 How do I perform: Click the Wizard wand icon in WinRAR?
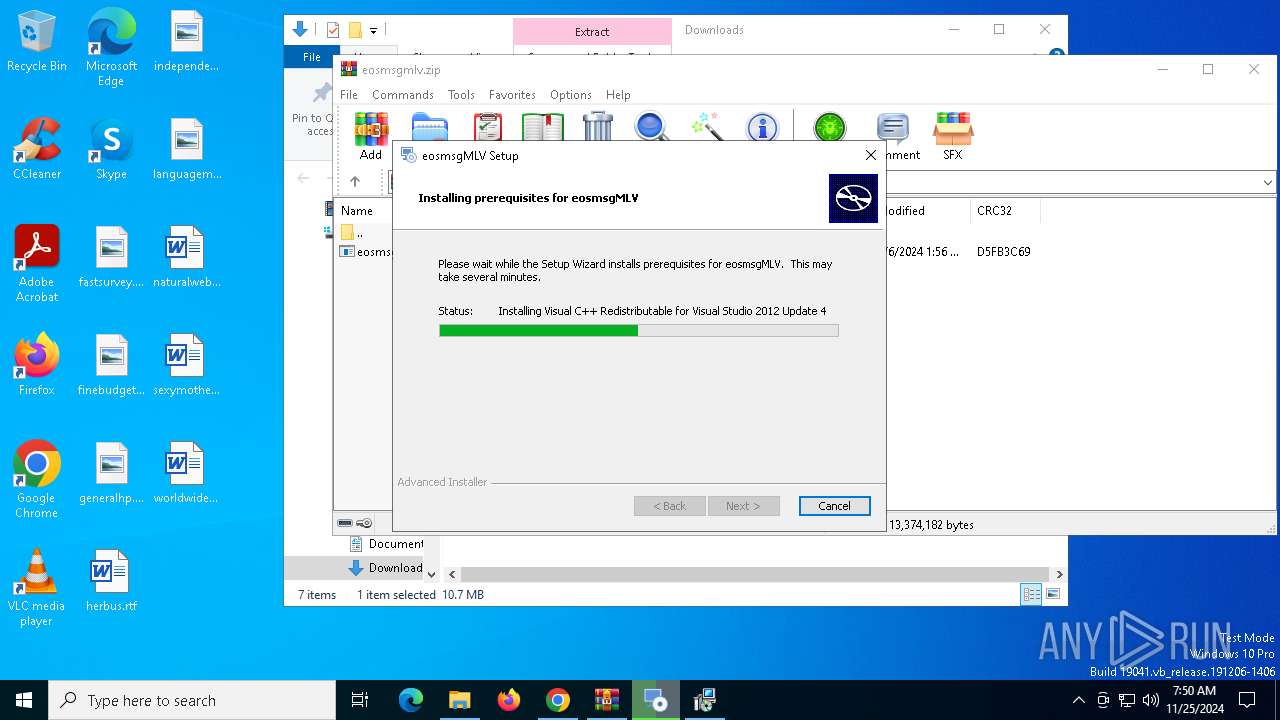pos(706,126)
